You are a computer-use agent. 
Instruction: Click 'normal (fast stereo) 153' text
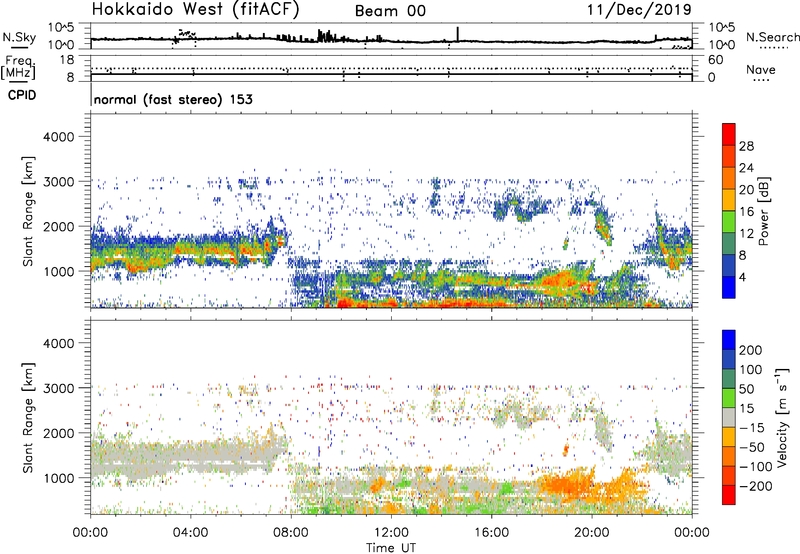[x=173, y=99]
